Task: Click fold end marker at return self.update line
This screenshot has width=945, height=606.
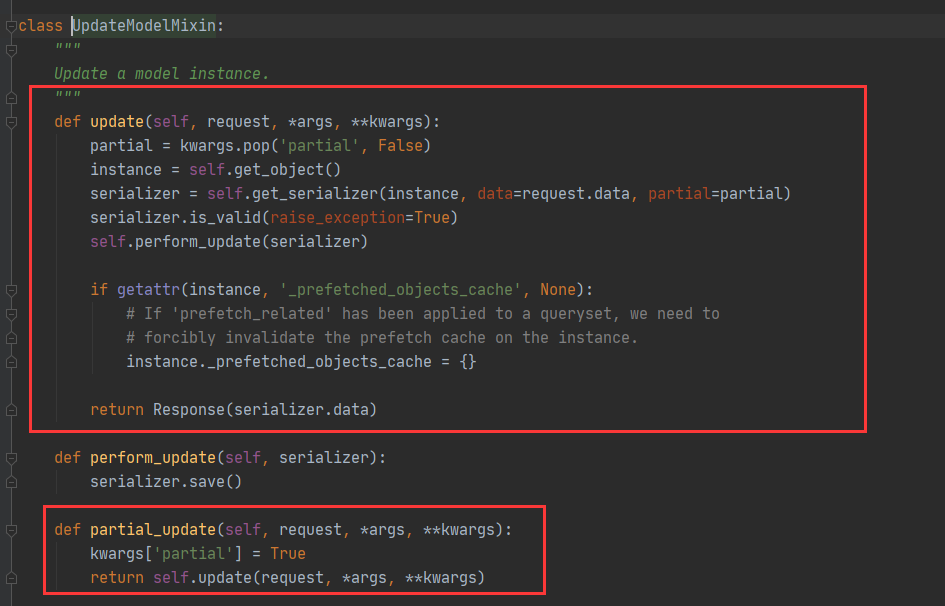Action: click(11, 578)
